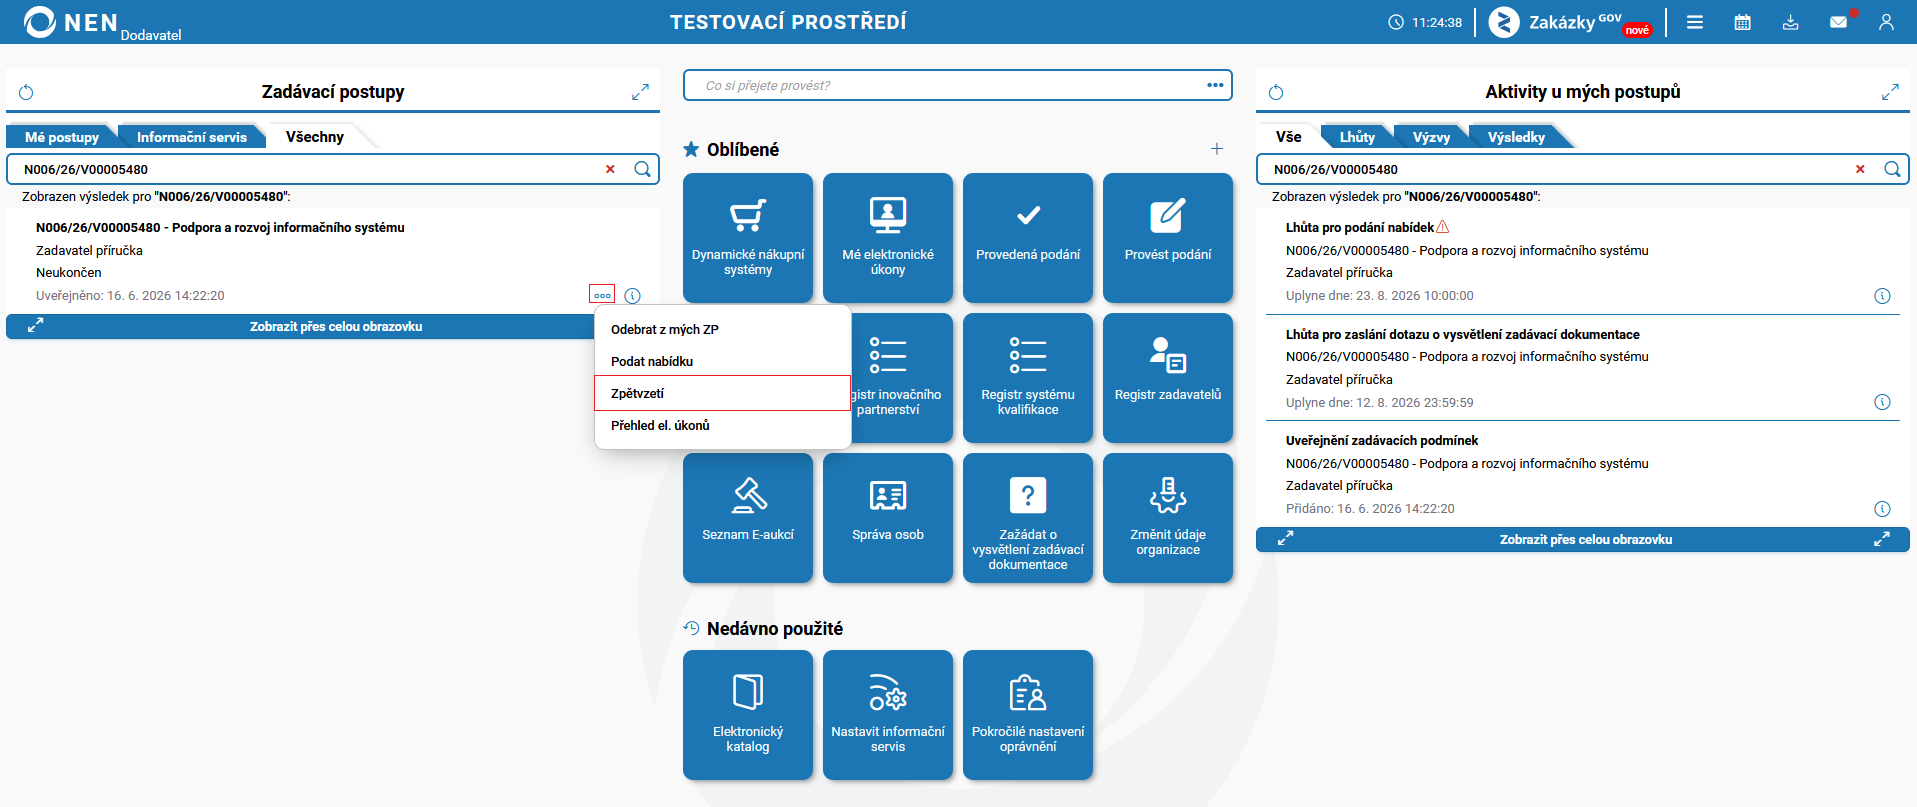This screenshot has width=1917, height=807.
Task: Refresh the Zadávací postupy panel
Action: (x=26, y=92)
